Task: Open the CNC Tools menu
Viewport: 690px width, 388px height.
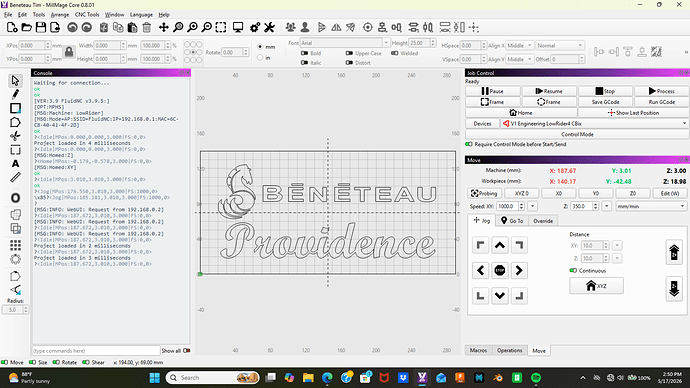Action: (x=87, y=15)
